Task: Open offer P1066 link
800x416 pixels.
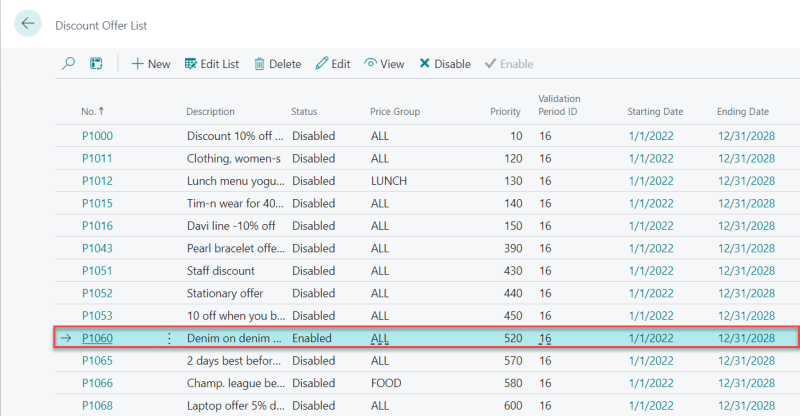Action: coord(97,383)
